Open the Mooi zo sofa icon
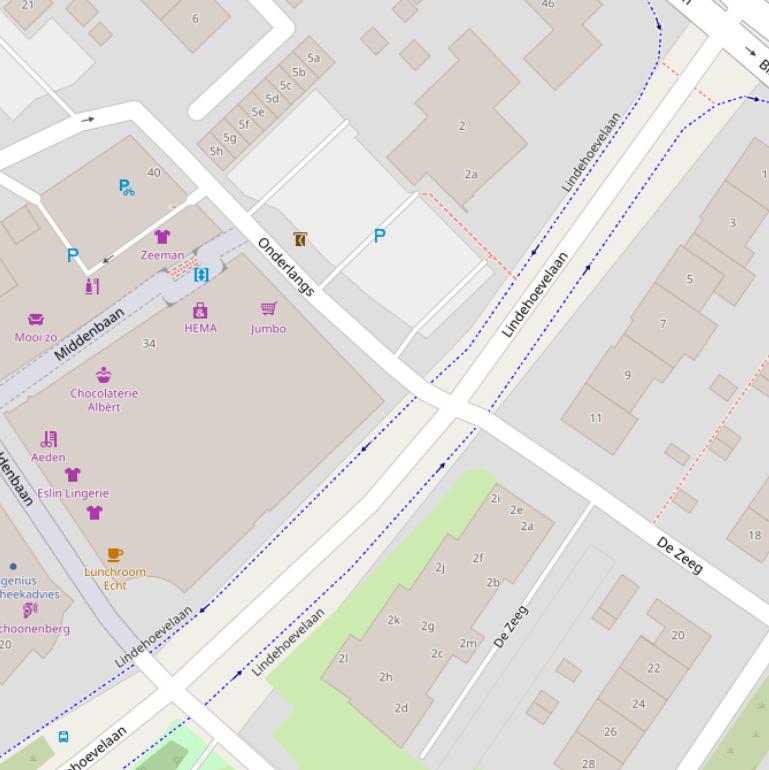This screenshot has height=770, width=769. [36, 319]
